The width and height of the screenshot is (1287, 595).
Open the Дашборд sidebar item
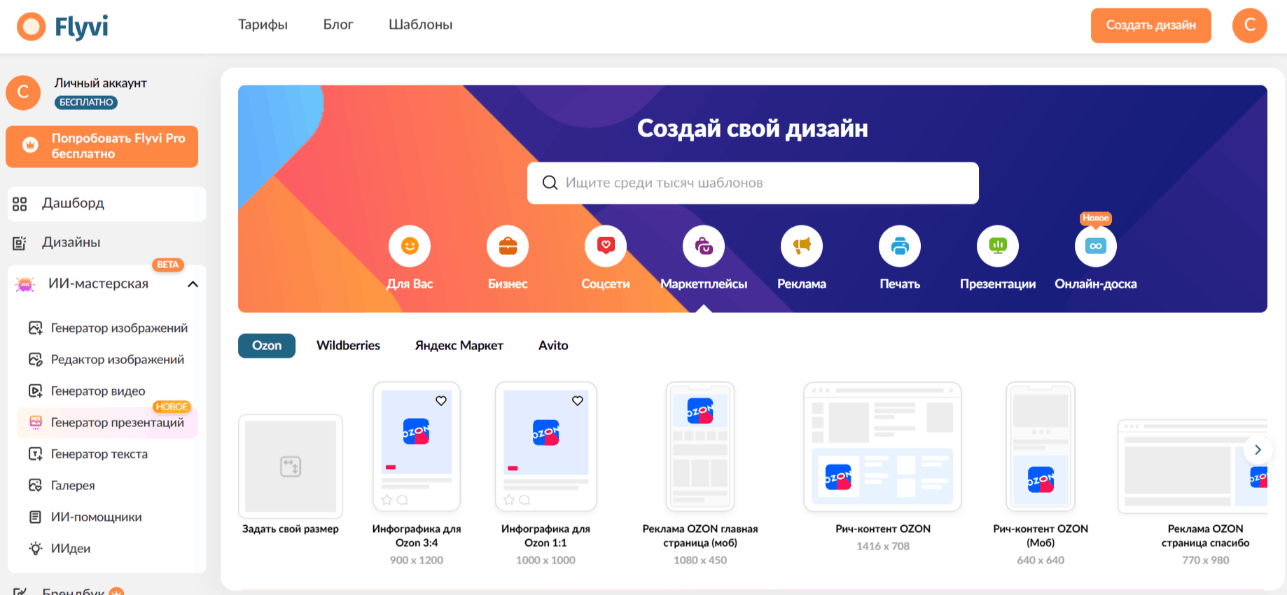(107, 203)
